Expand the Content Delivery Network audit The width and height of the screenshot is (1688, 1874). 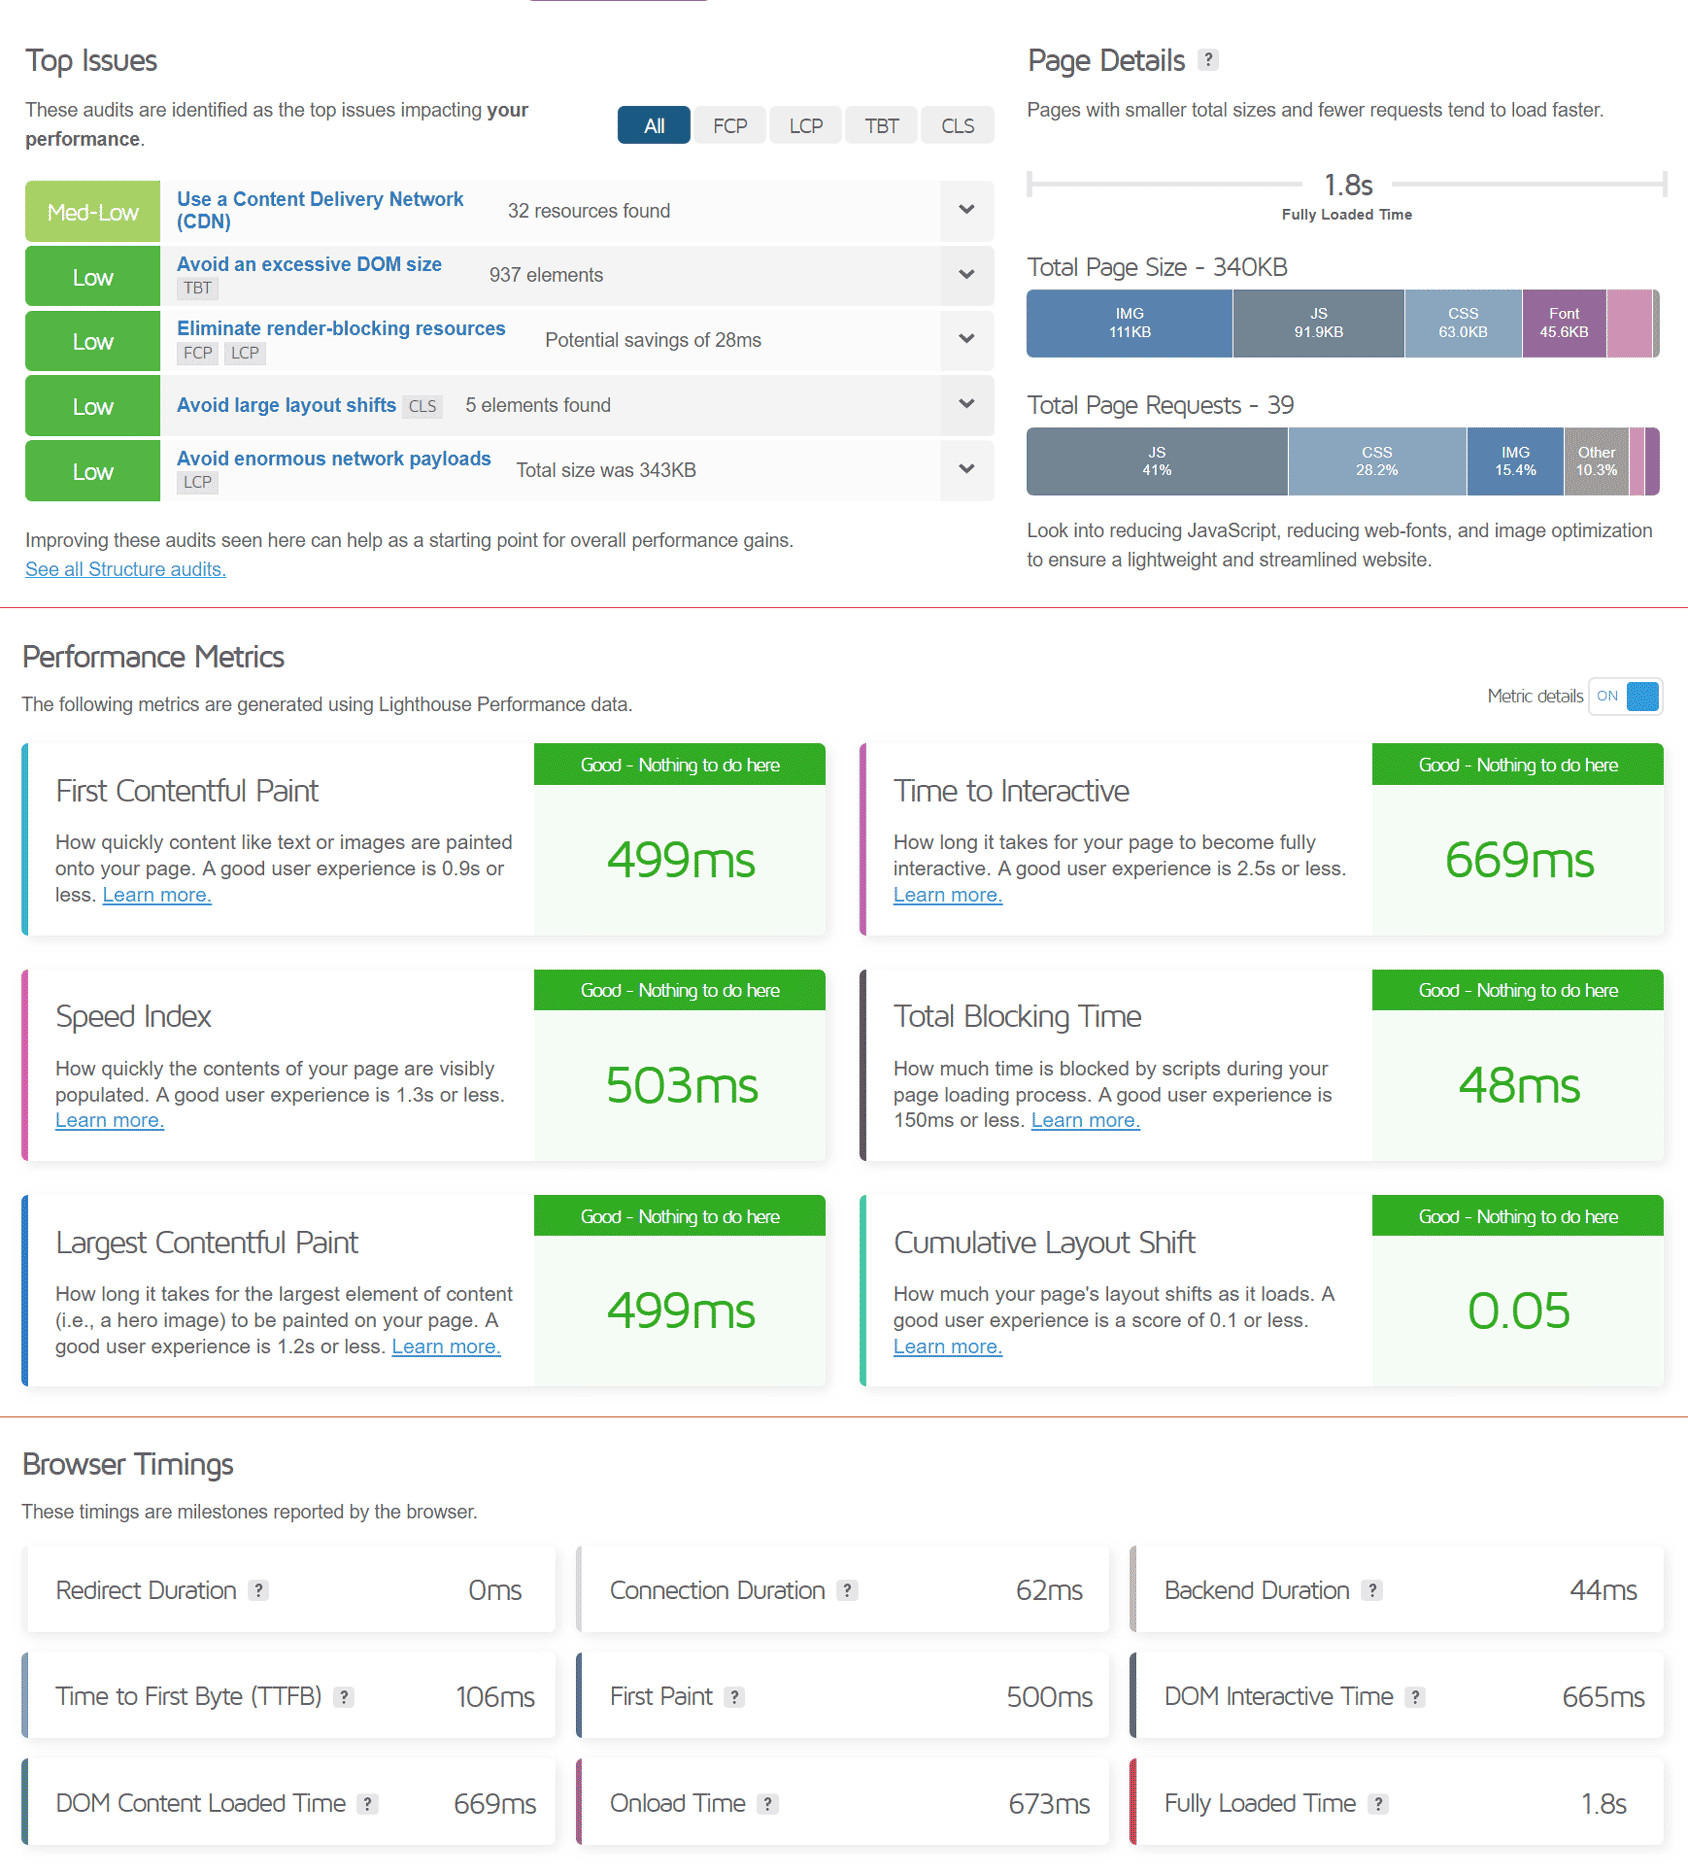point(966,210)
